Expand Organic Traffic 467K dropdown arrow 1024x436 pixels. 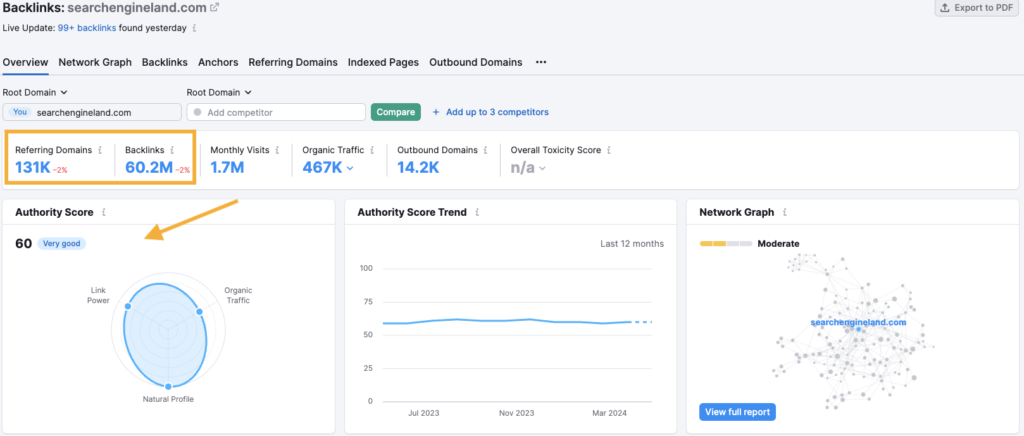pyautogui.click(x=350, y=168)
